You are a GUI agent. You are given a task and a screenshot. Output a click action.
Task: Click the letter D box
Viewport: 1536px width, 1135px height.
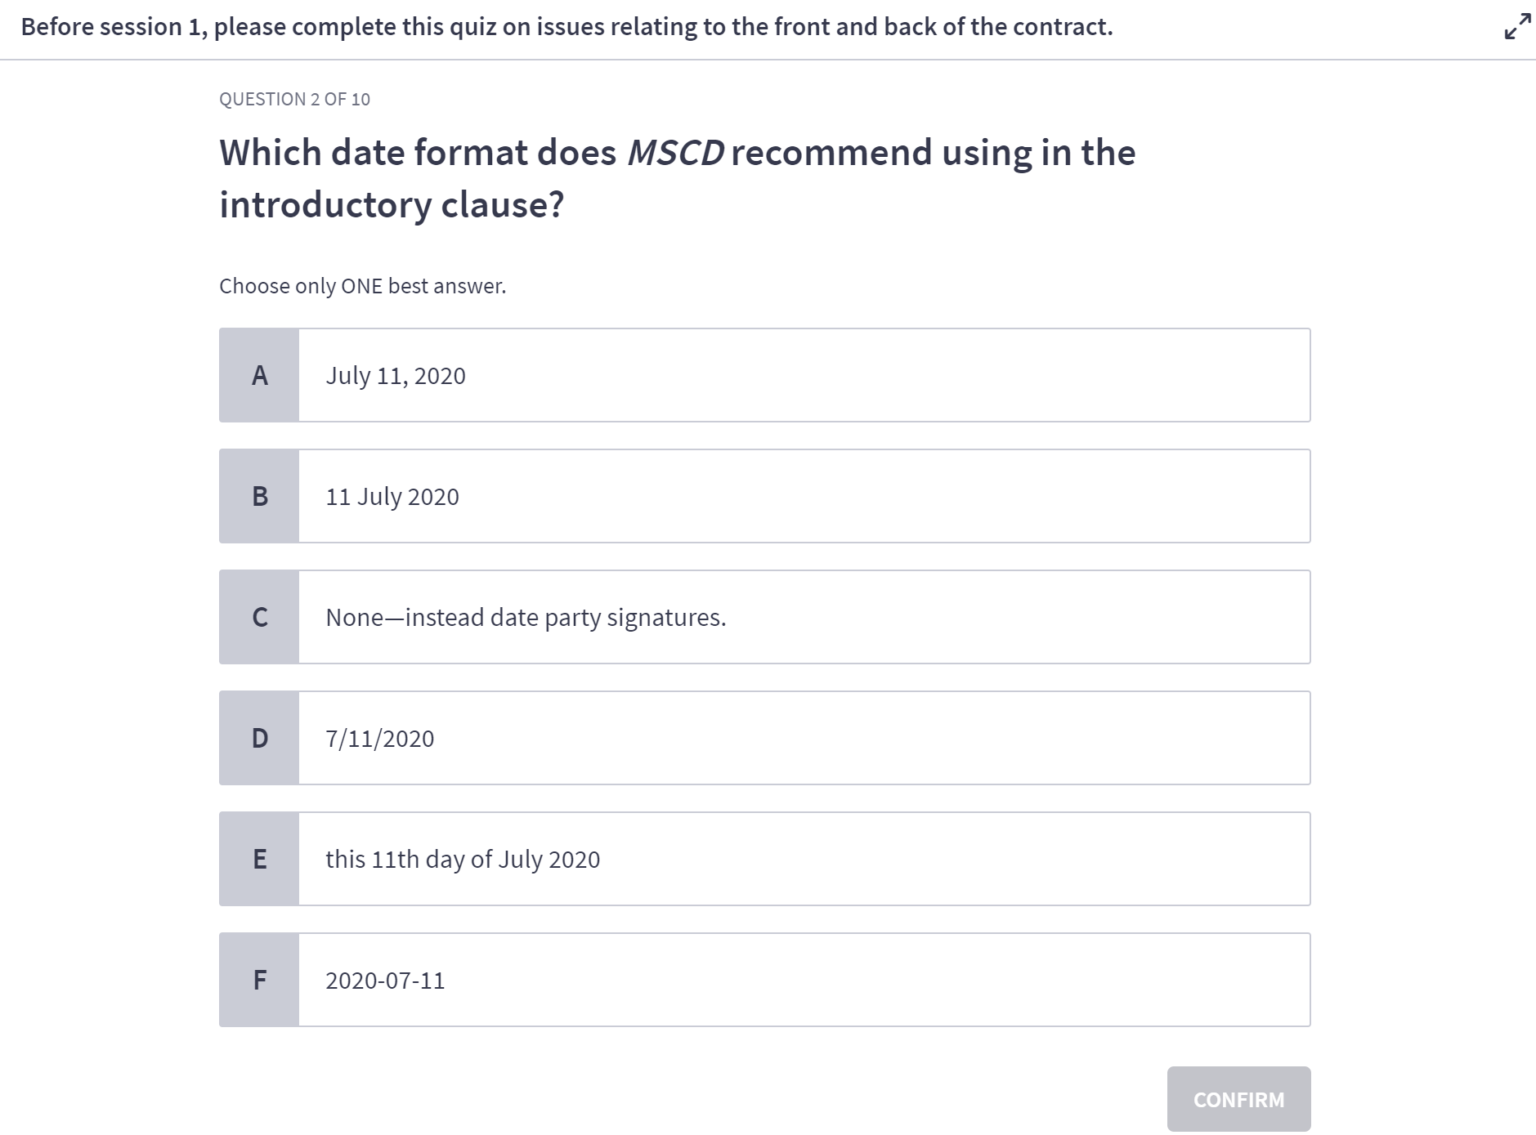[x=259, y=738]
